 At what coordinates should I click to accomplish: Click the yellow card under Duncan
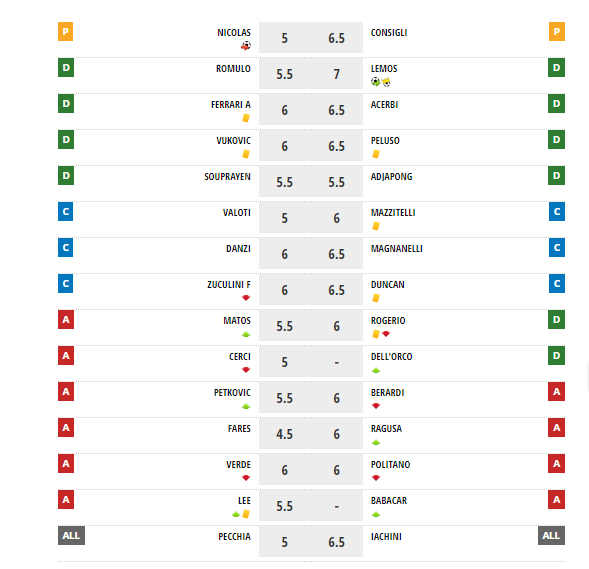(x=376, y=298)
